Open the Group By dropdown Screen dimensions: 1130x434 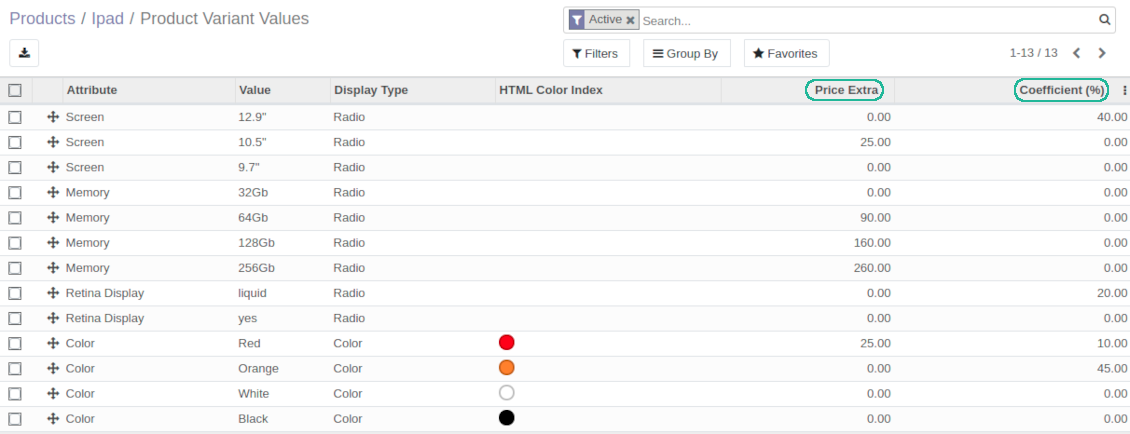click(x=687, y=53)
